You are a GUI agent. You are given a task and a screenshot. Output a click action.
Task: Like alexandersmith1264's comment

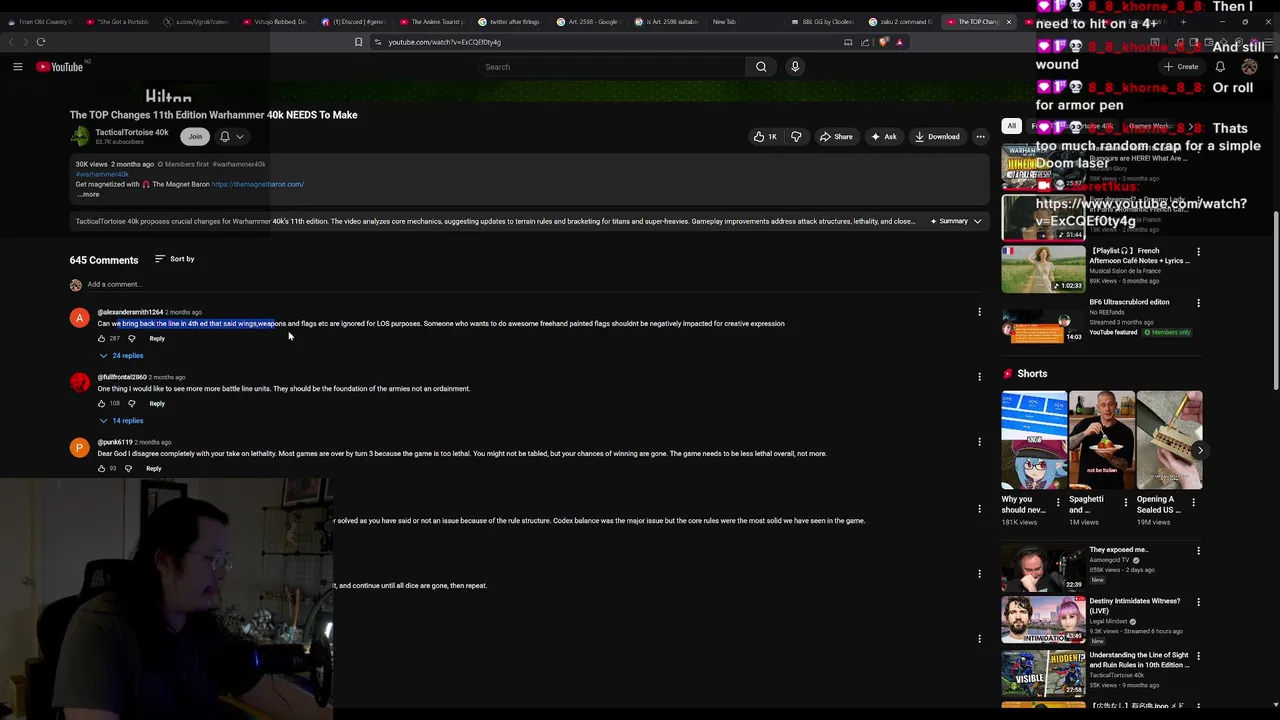tap(101, 339)
